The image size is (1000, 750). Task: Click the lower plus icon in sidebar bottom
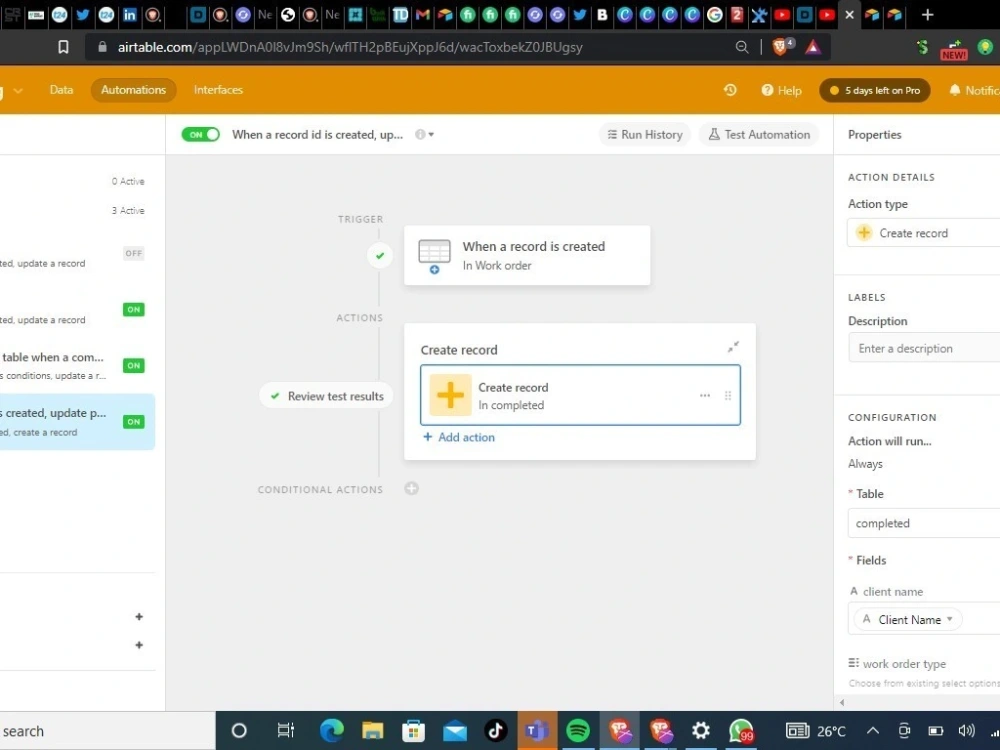click(x=139, y=645)
